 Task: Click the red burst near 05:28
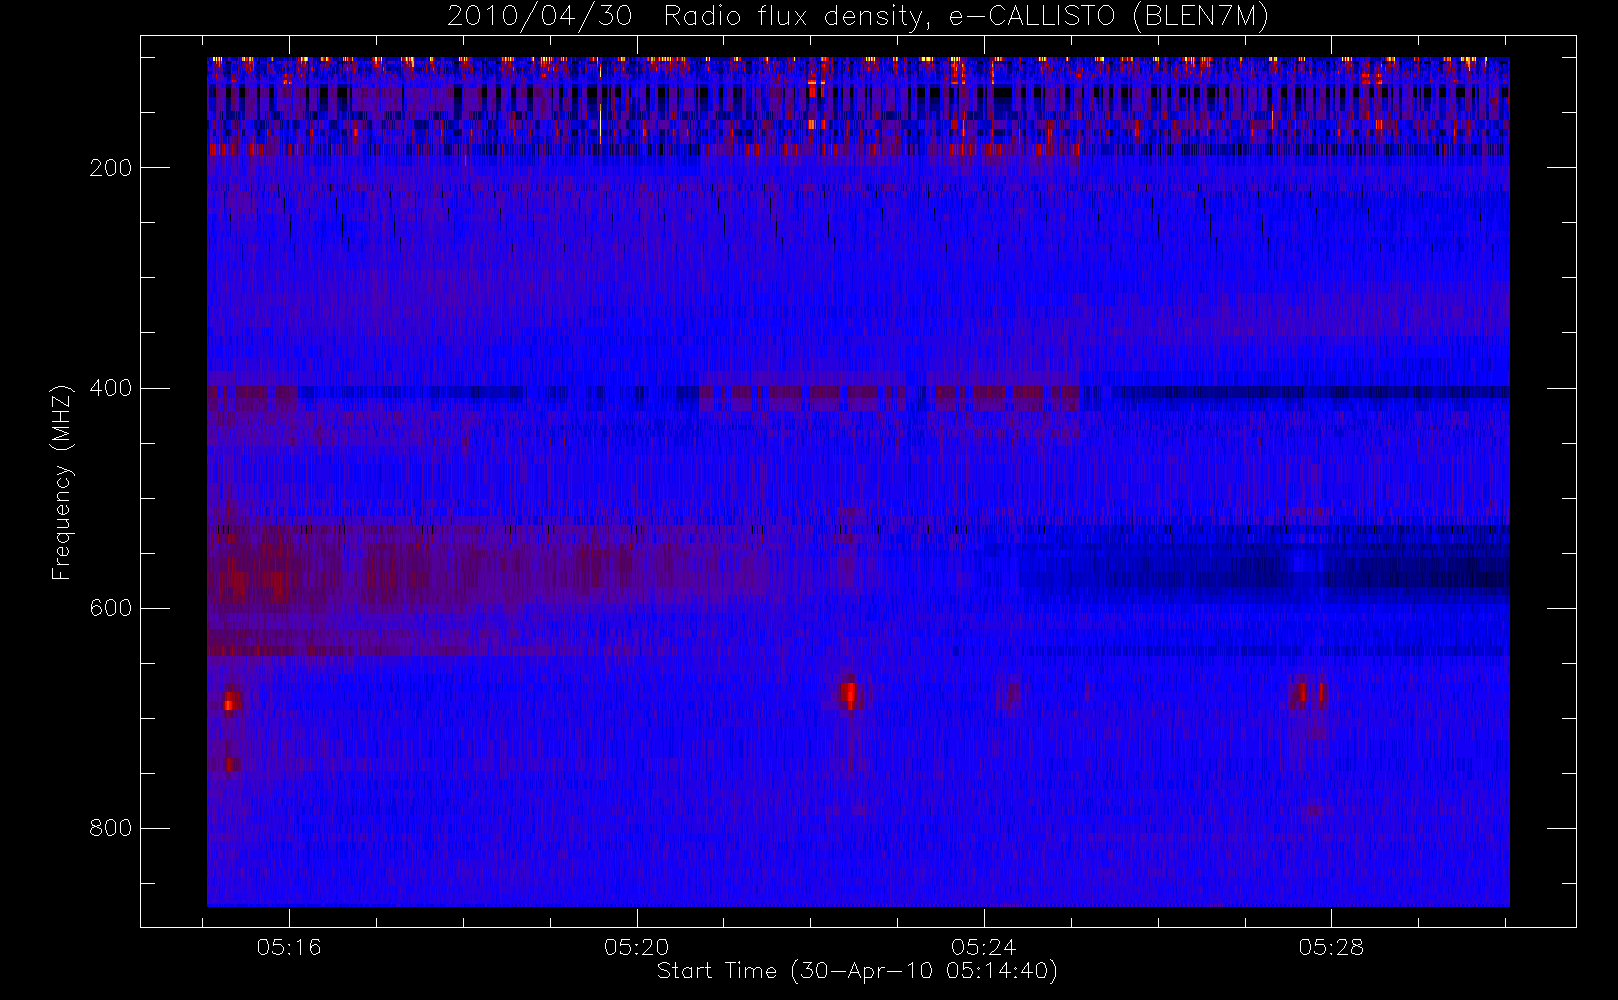click(1309, 693)
